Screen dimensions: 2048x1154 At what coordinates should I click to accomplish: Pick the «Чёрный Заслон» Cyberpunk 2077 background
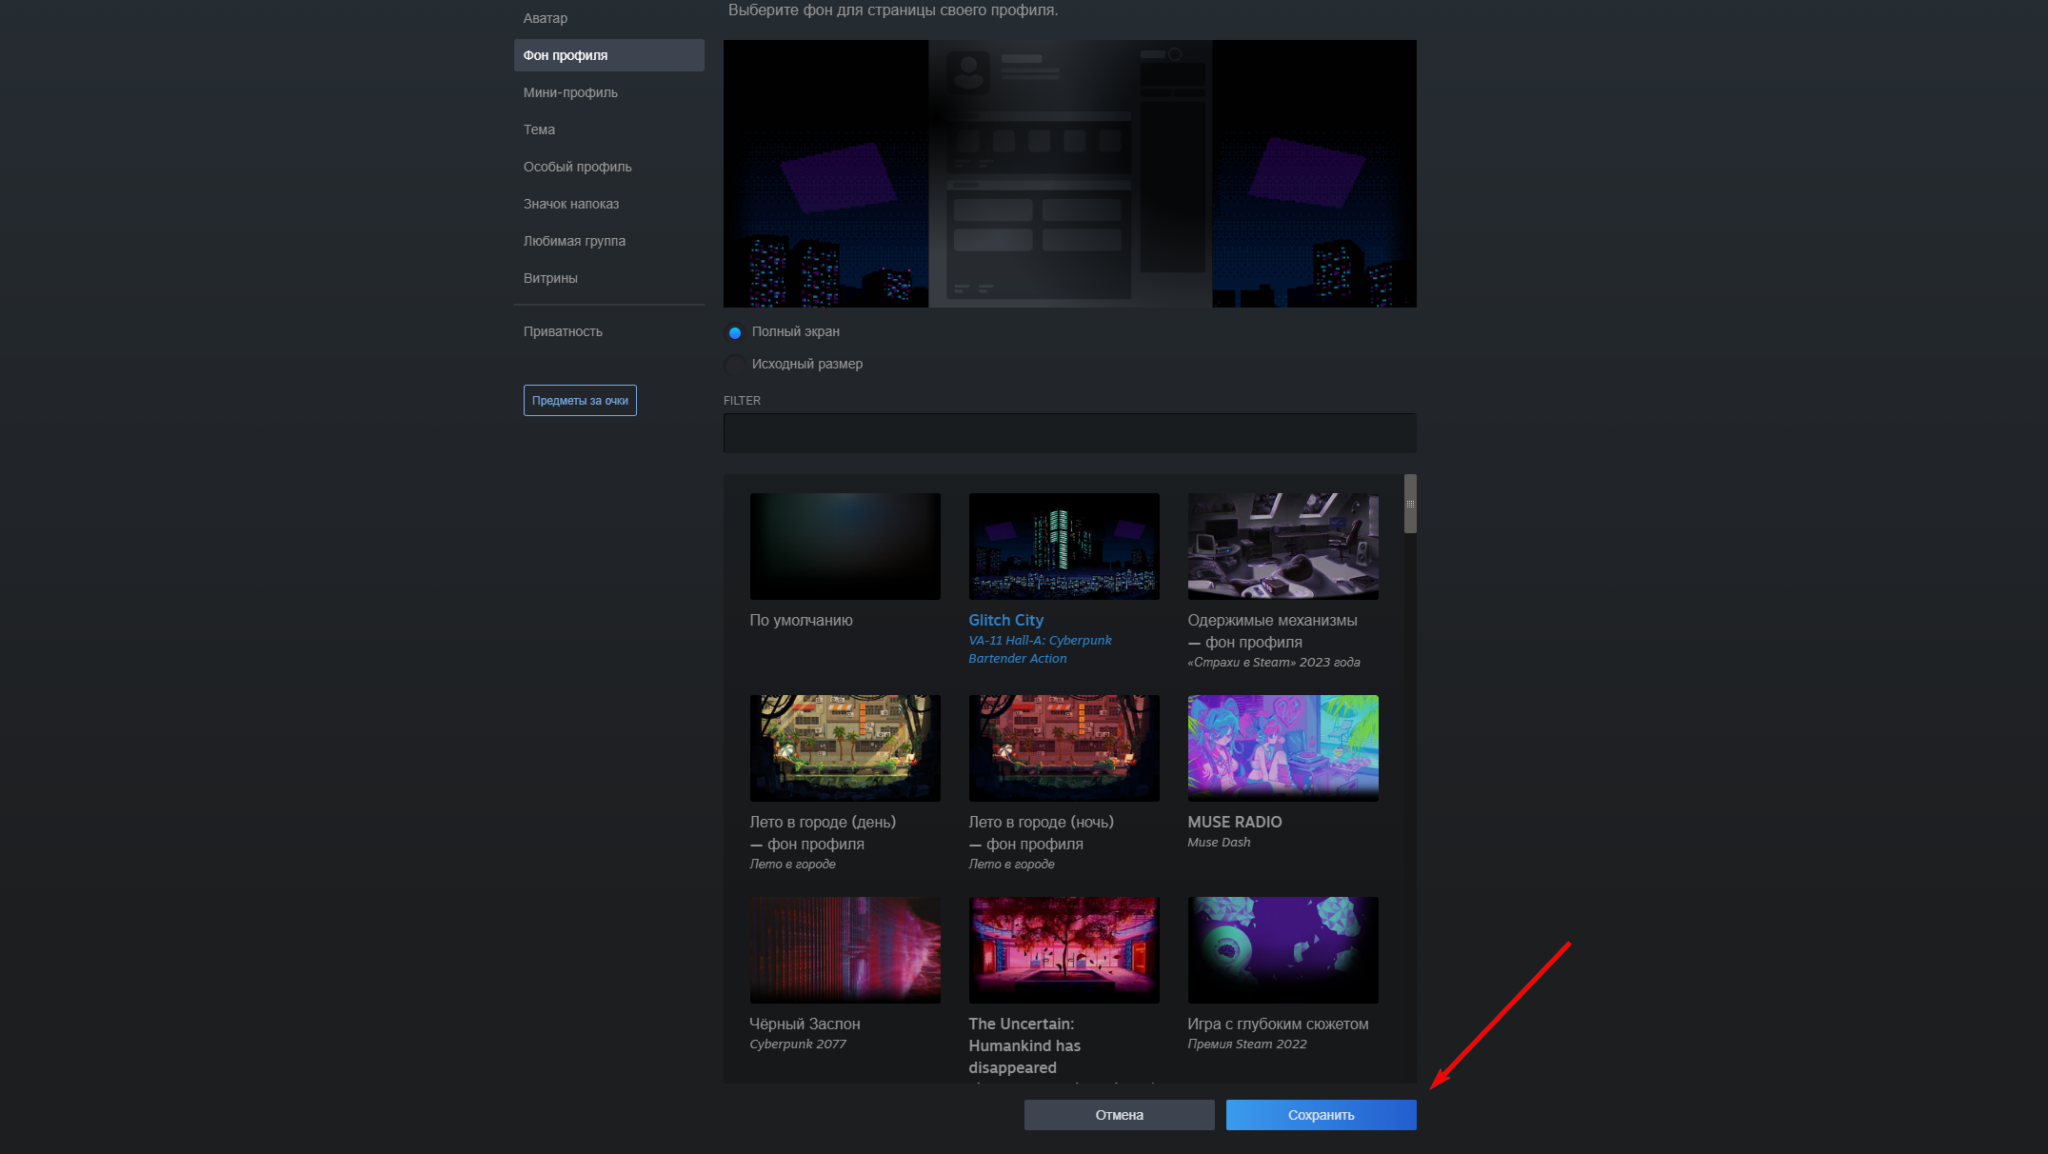pyautogui.click(x=844, y=949)
